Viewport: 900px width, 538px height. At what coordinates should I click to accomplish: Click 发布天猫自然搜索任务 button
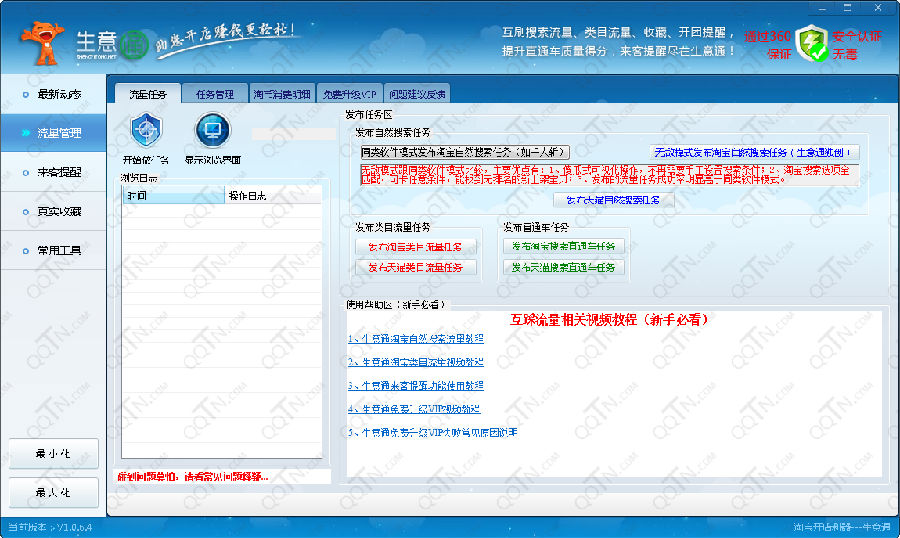613,200
